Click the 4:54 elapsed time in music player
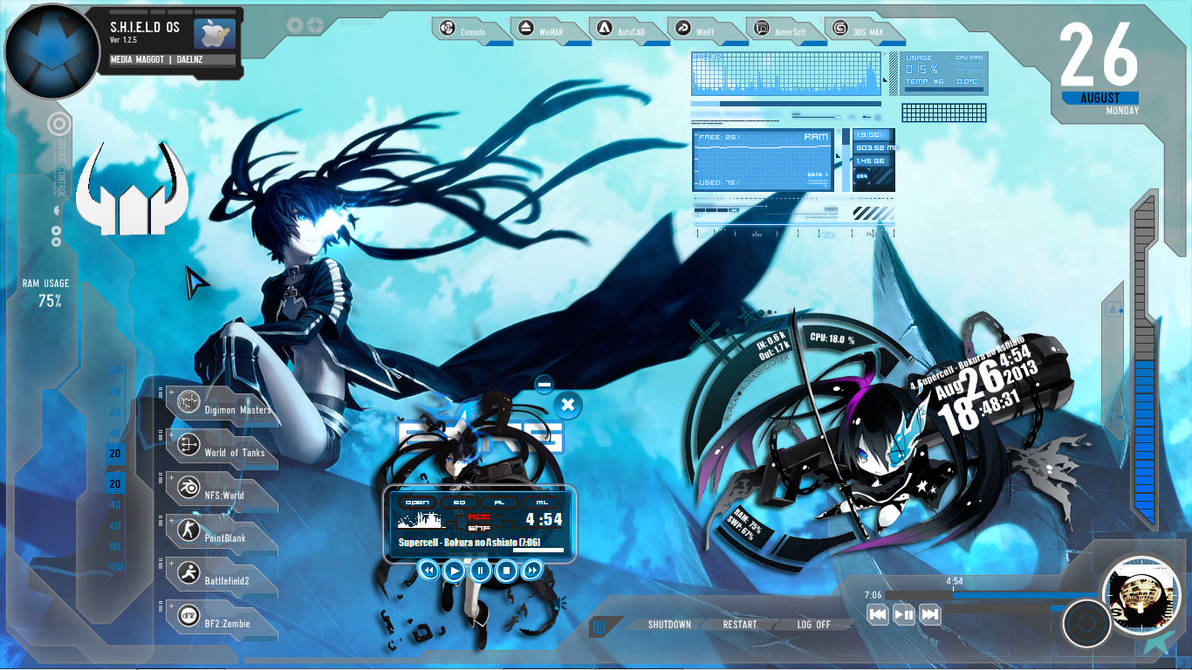This screenshot has width=1192, height=670. point(544,519)
